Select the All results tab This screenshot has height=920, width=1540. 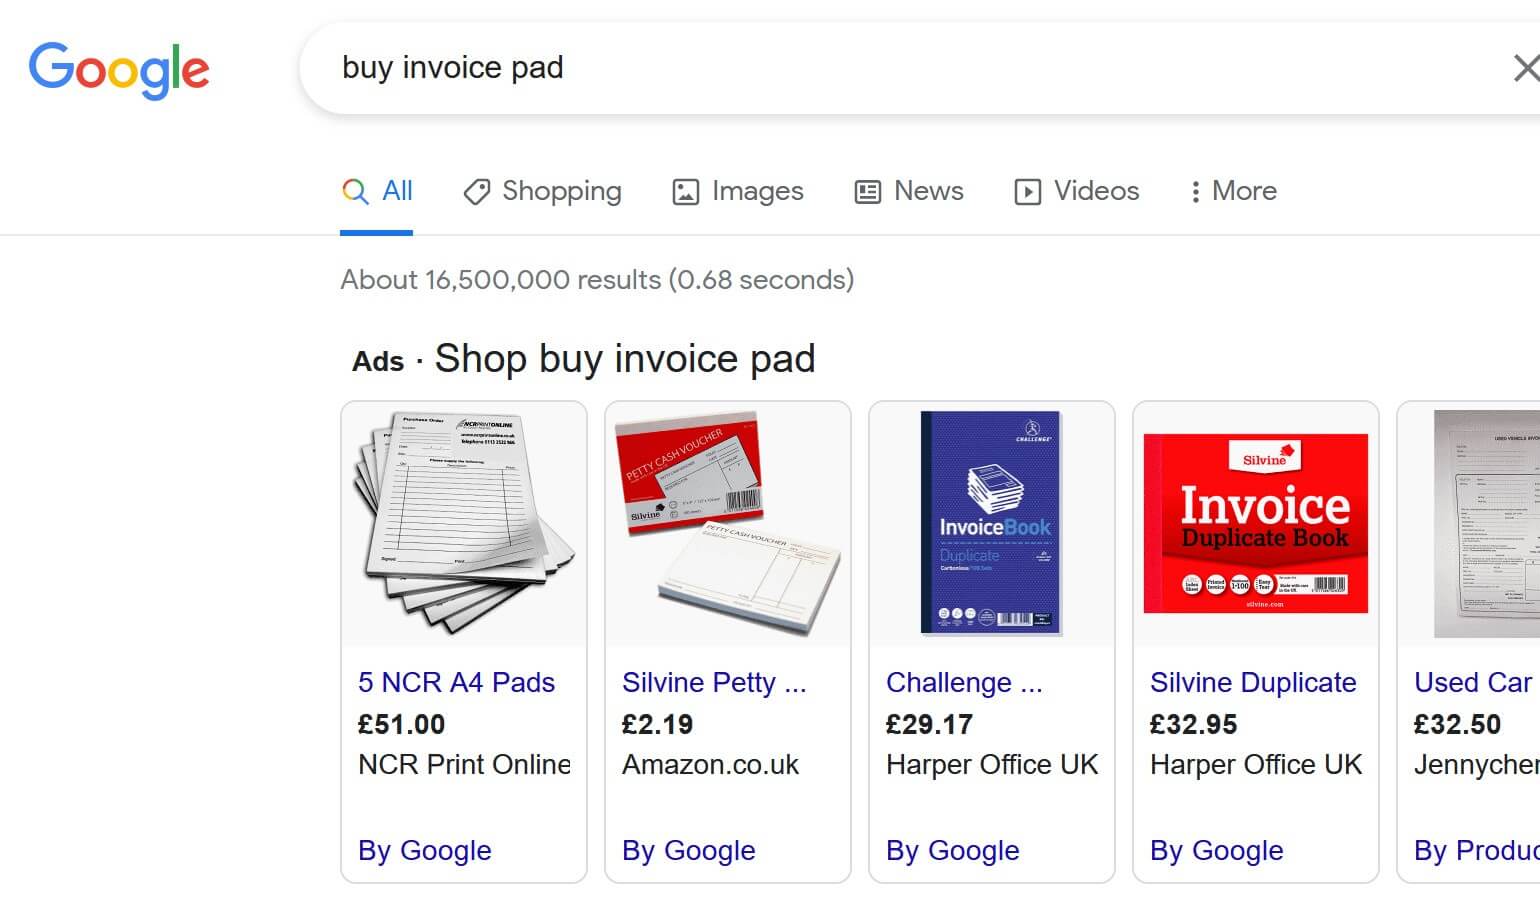pyautogui.click(x=377, y=191)
